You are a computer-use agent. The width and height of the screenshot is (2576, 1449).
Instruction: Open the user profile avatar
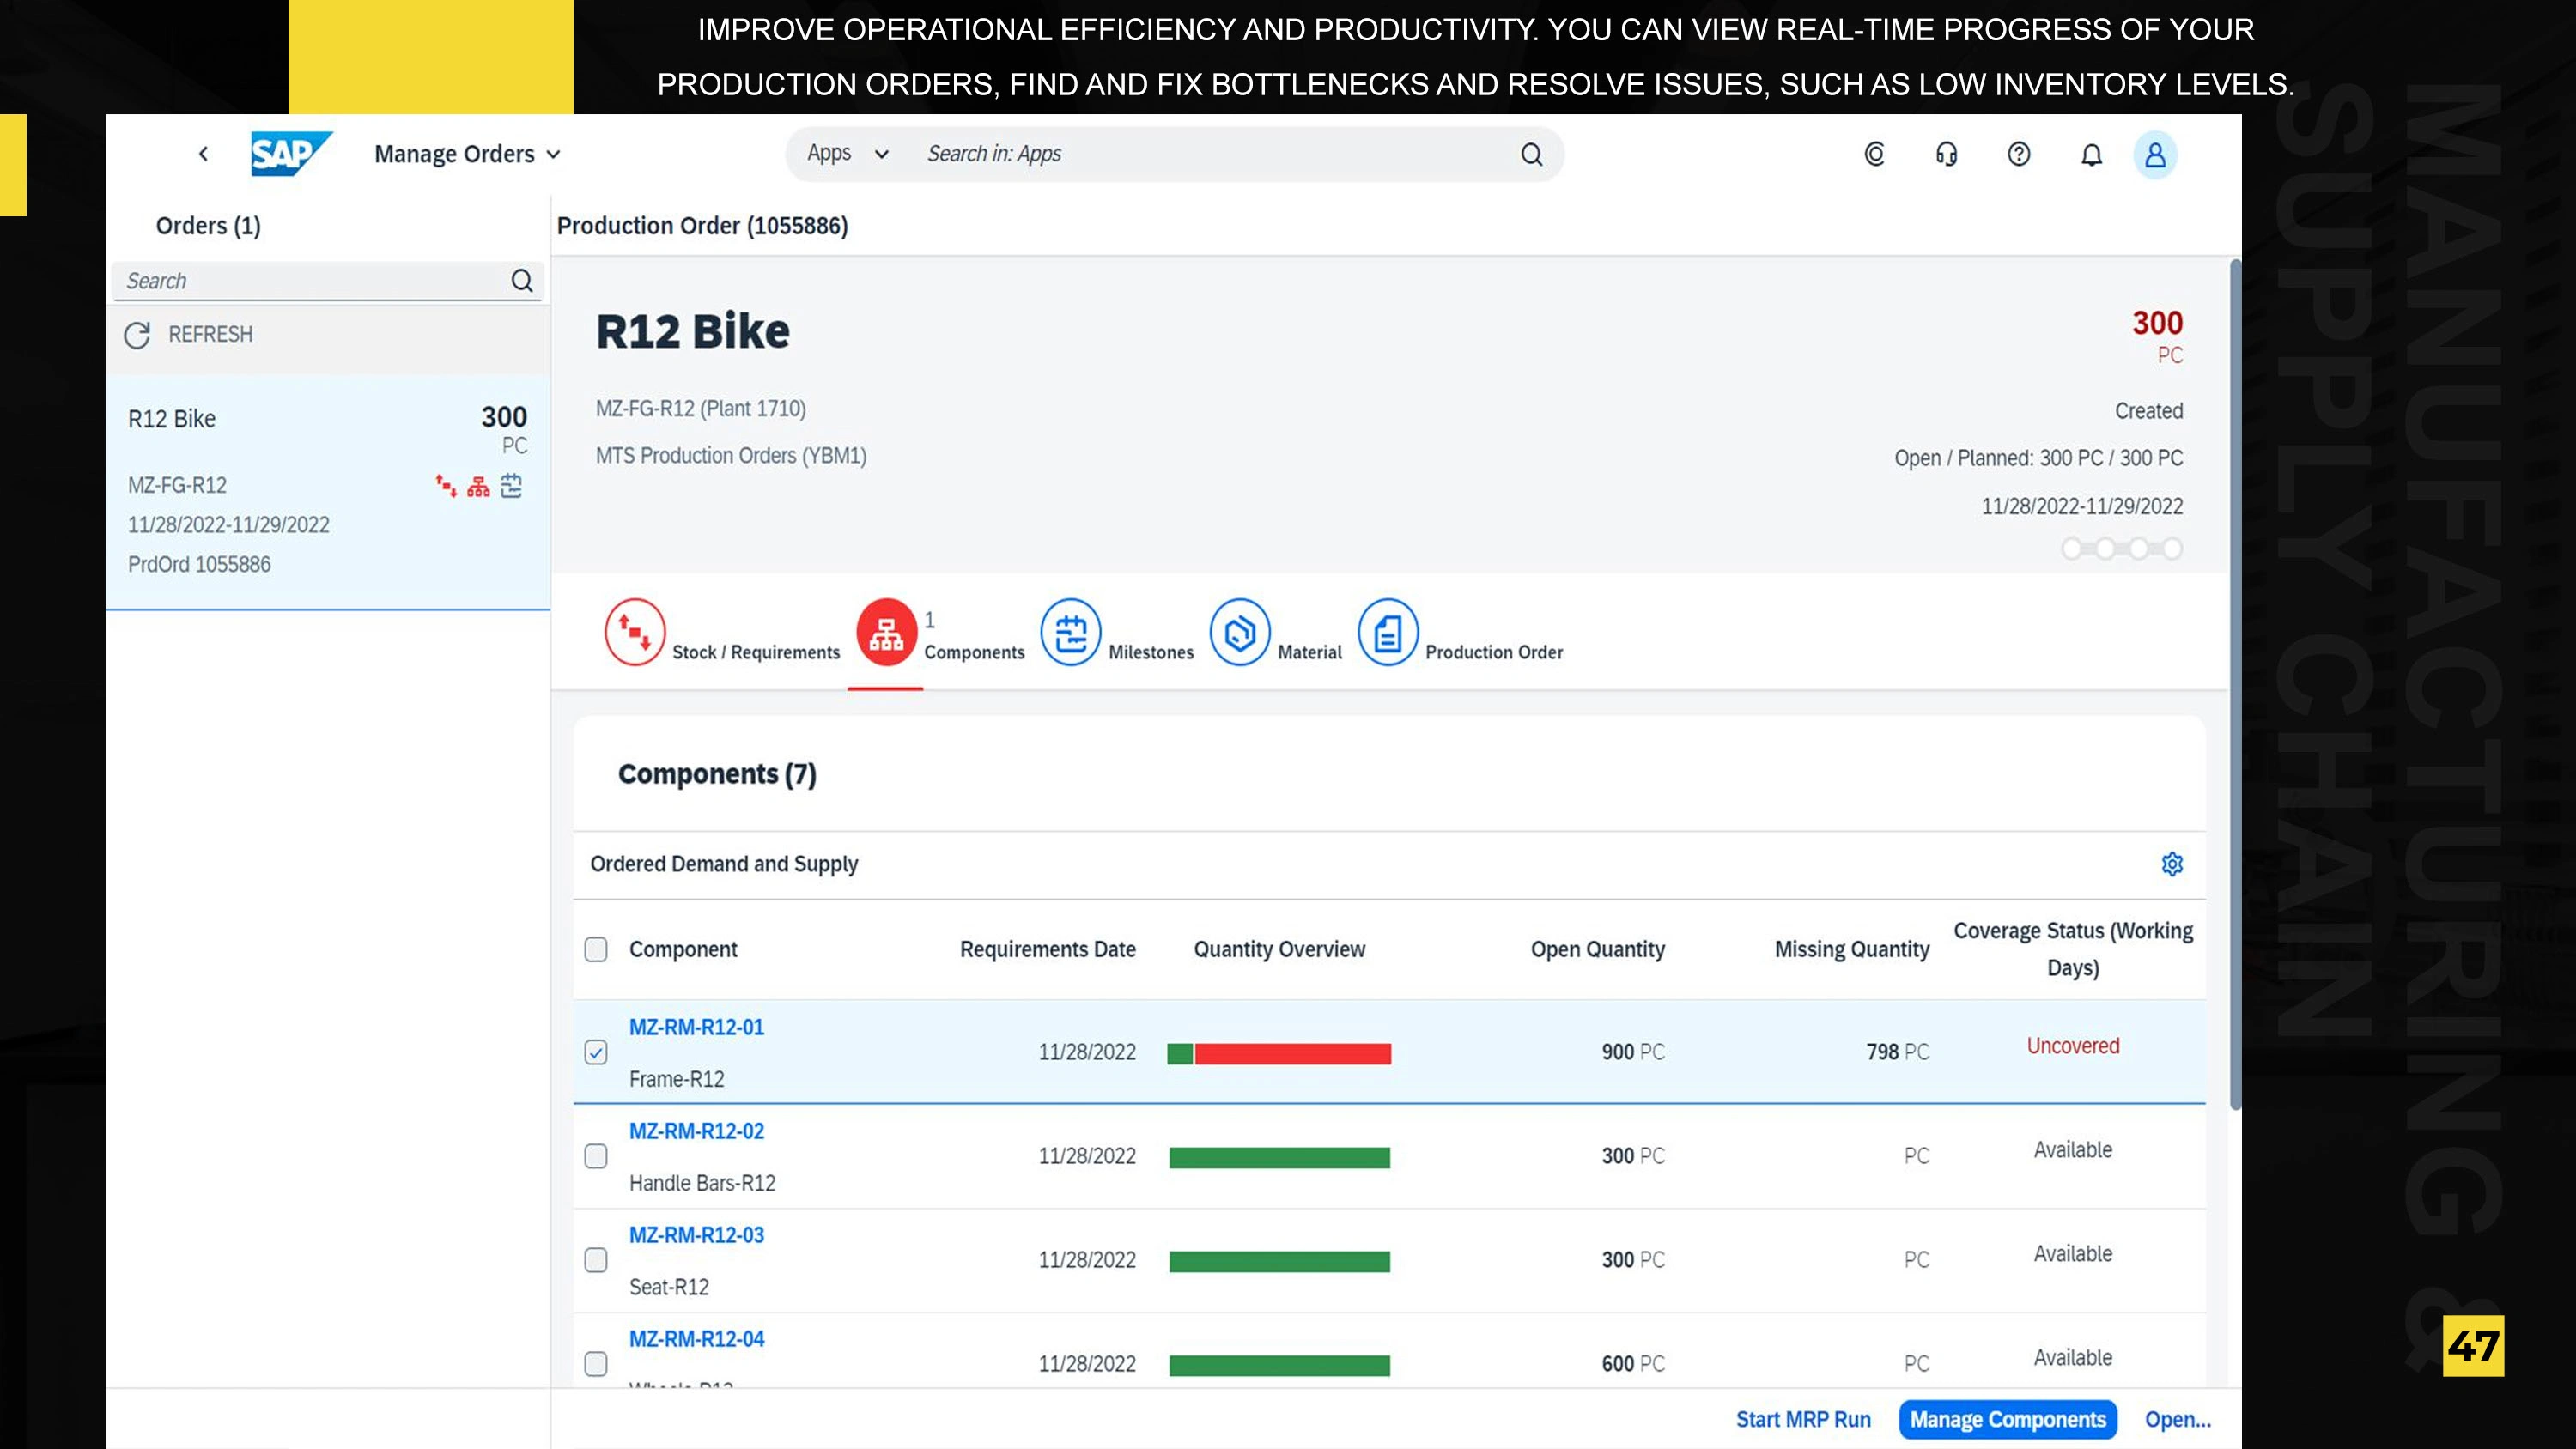pos(2155,155)
